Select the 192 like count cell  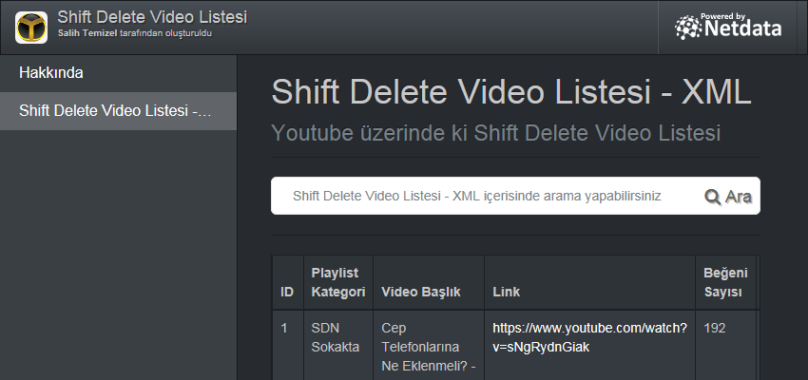726,345
